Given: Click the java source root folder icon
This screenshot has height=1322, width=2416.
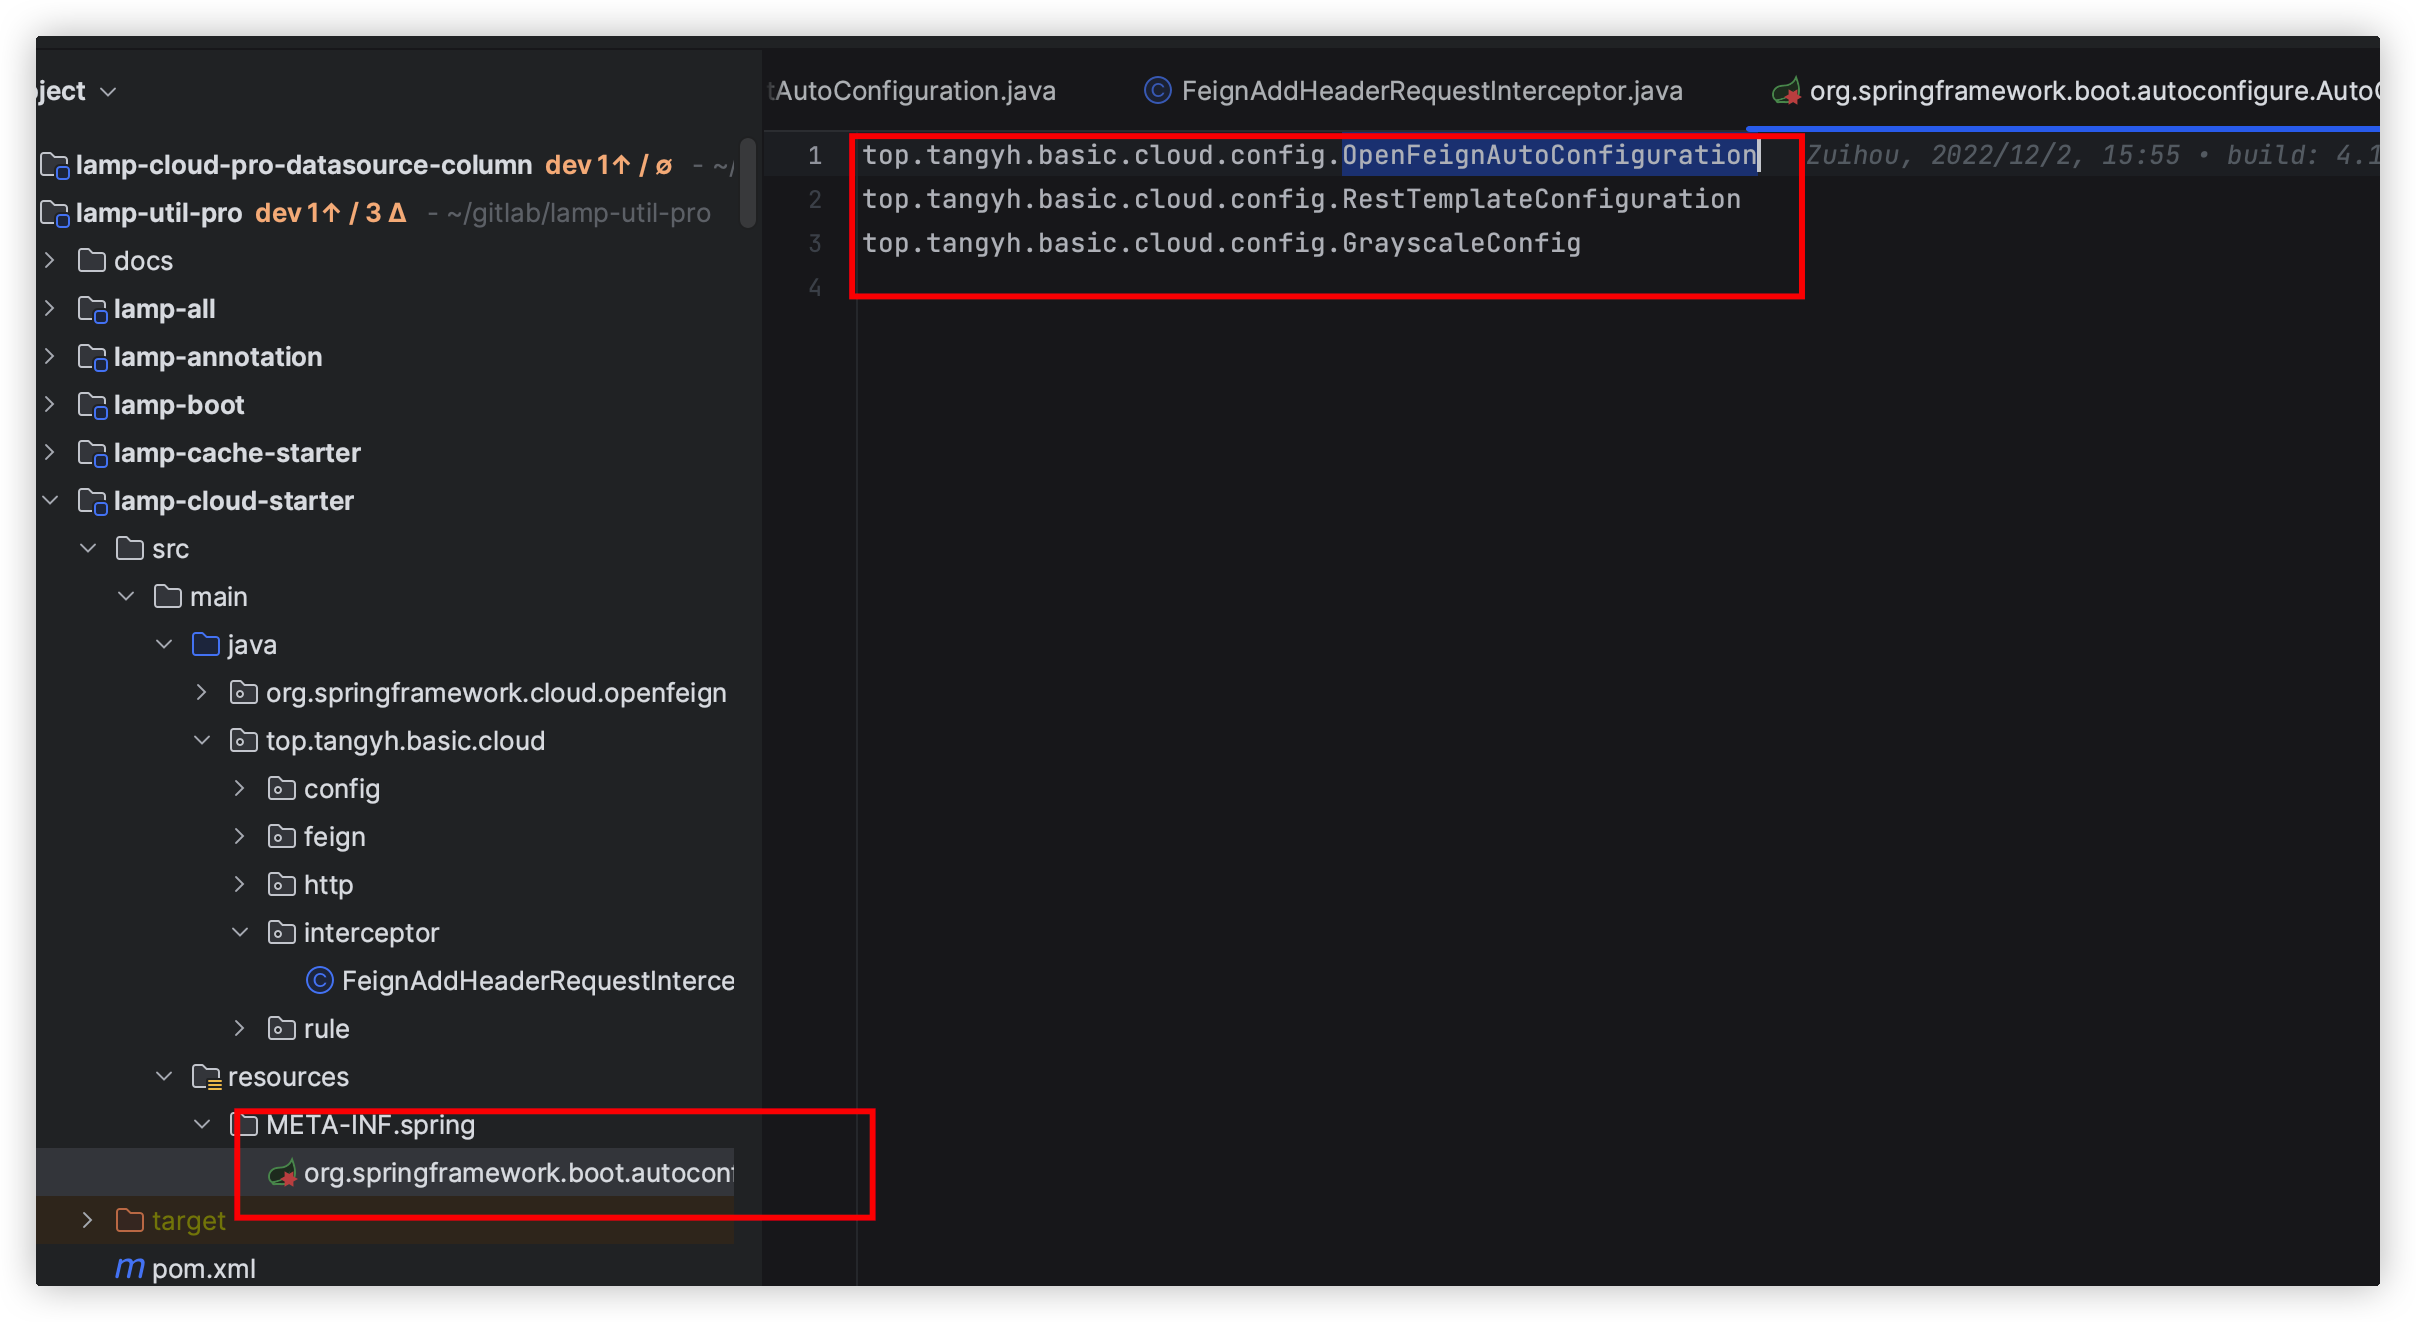Looking at the screenshot, I should (x=206, y=645).
